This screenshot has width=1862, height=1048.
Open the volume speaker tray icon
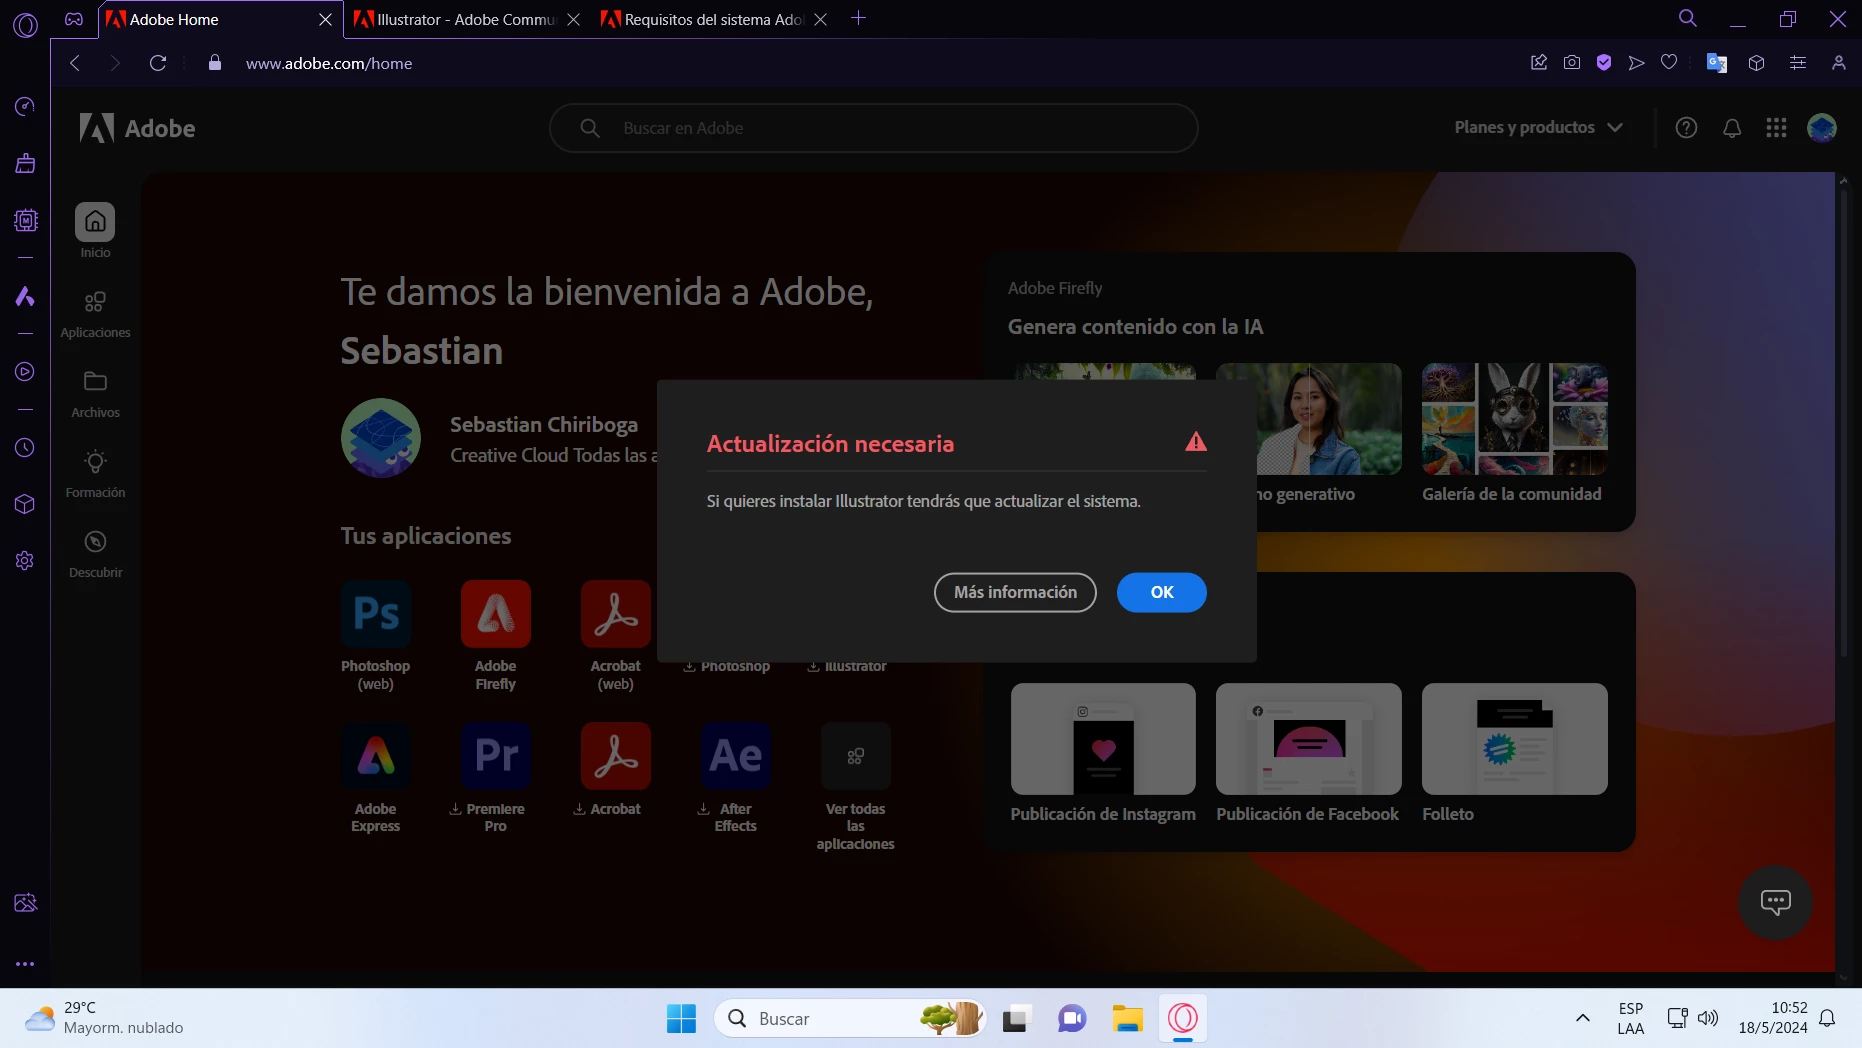tap(1708, 1018)
